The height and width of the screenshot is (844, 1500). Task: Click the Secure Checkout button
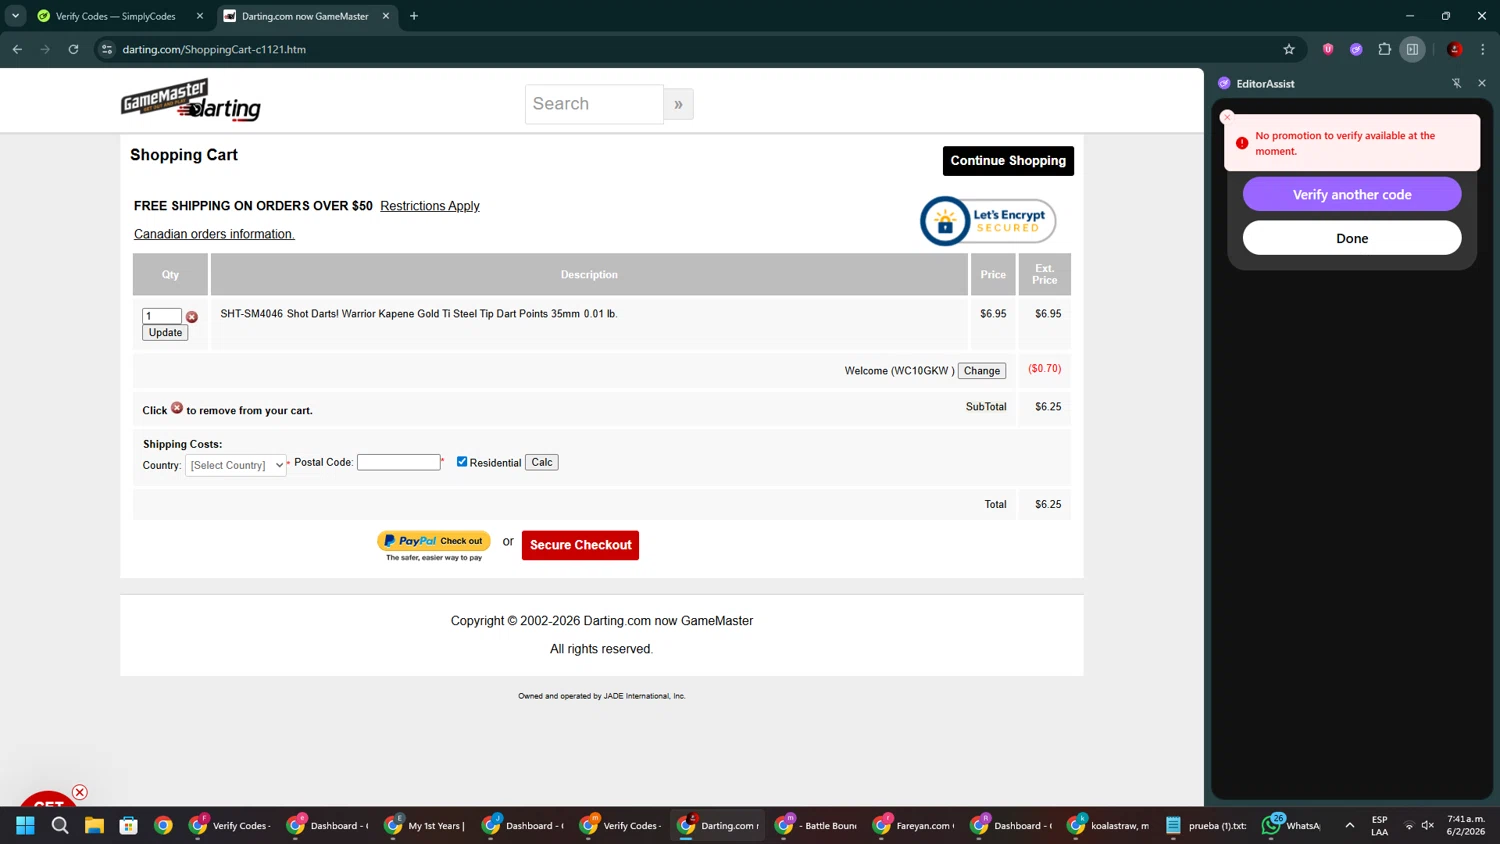580,545
